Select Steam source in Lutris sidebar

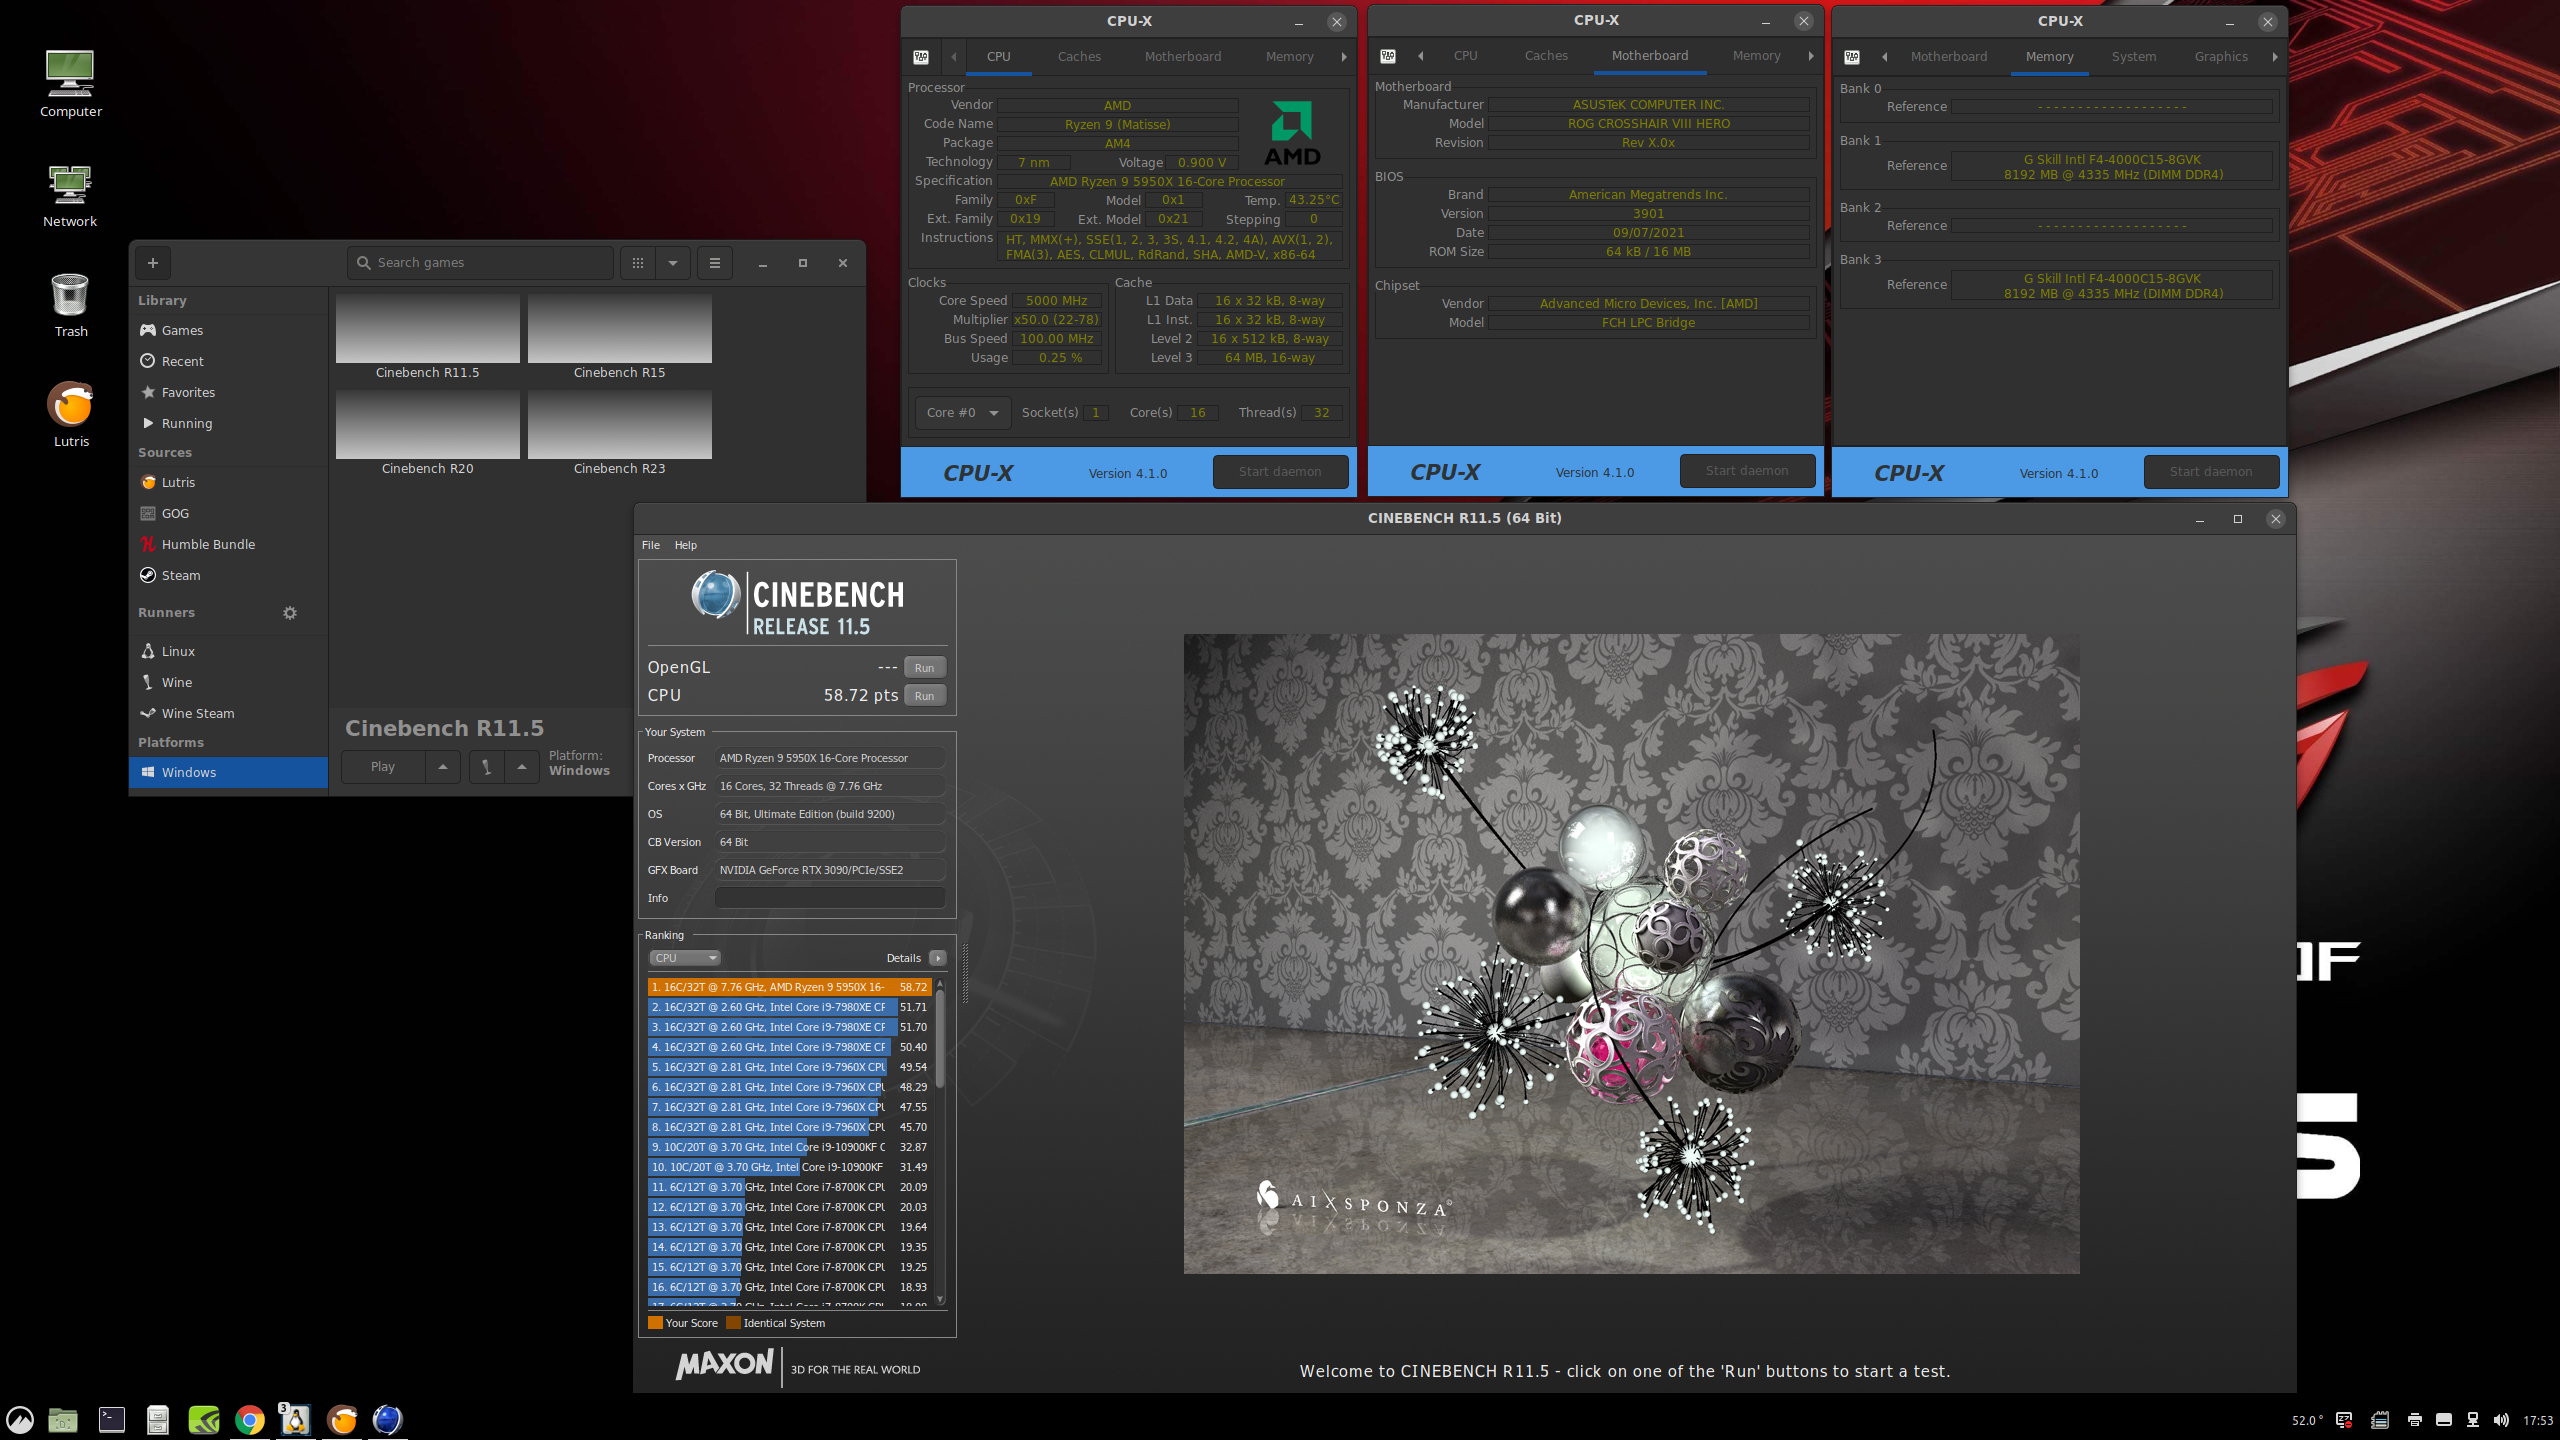pyautogui.click(x=229, y=575)
